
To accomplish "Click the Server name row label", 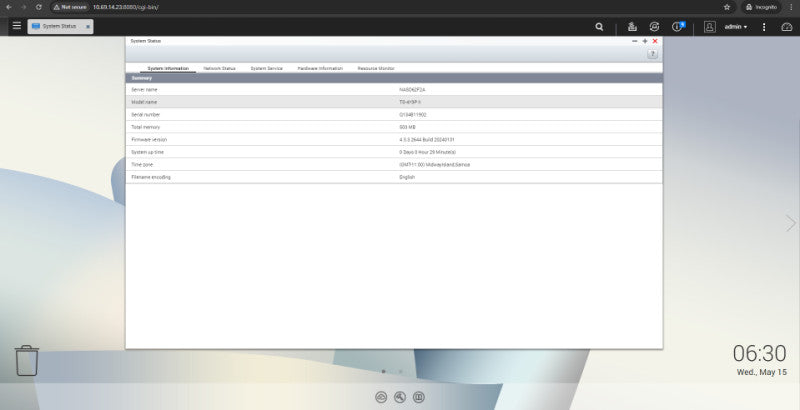I will [x=144, y=90].
